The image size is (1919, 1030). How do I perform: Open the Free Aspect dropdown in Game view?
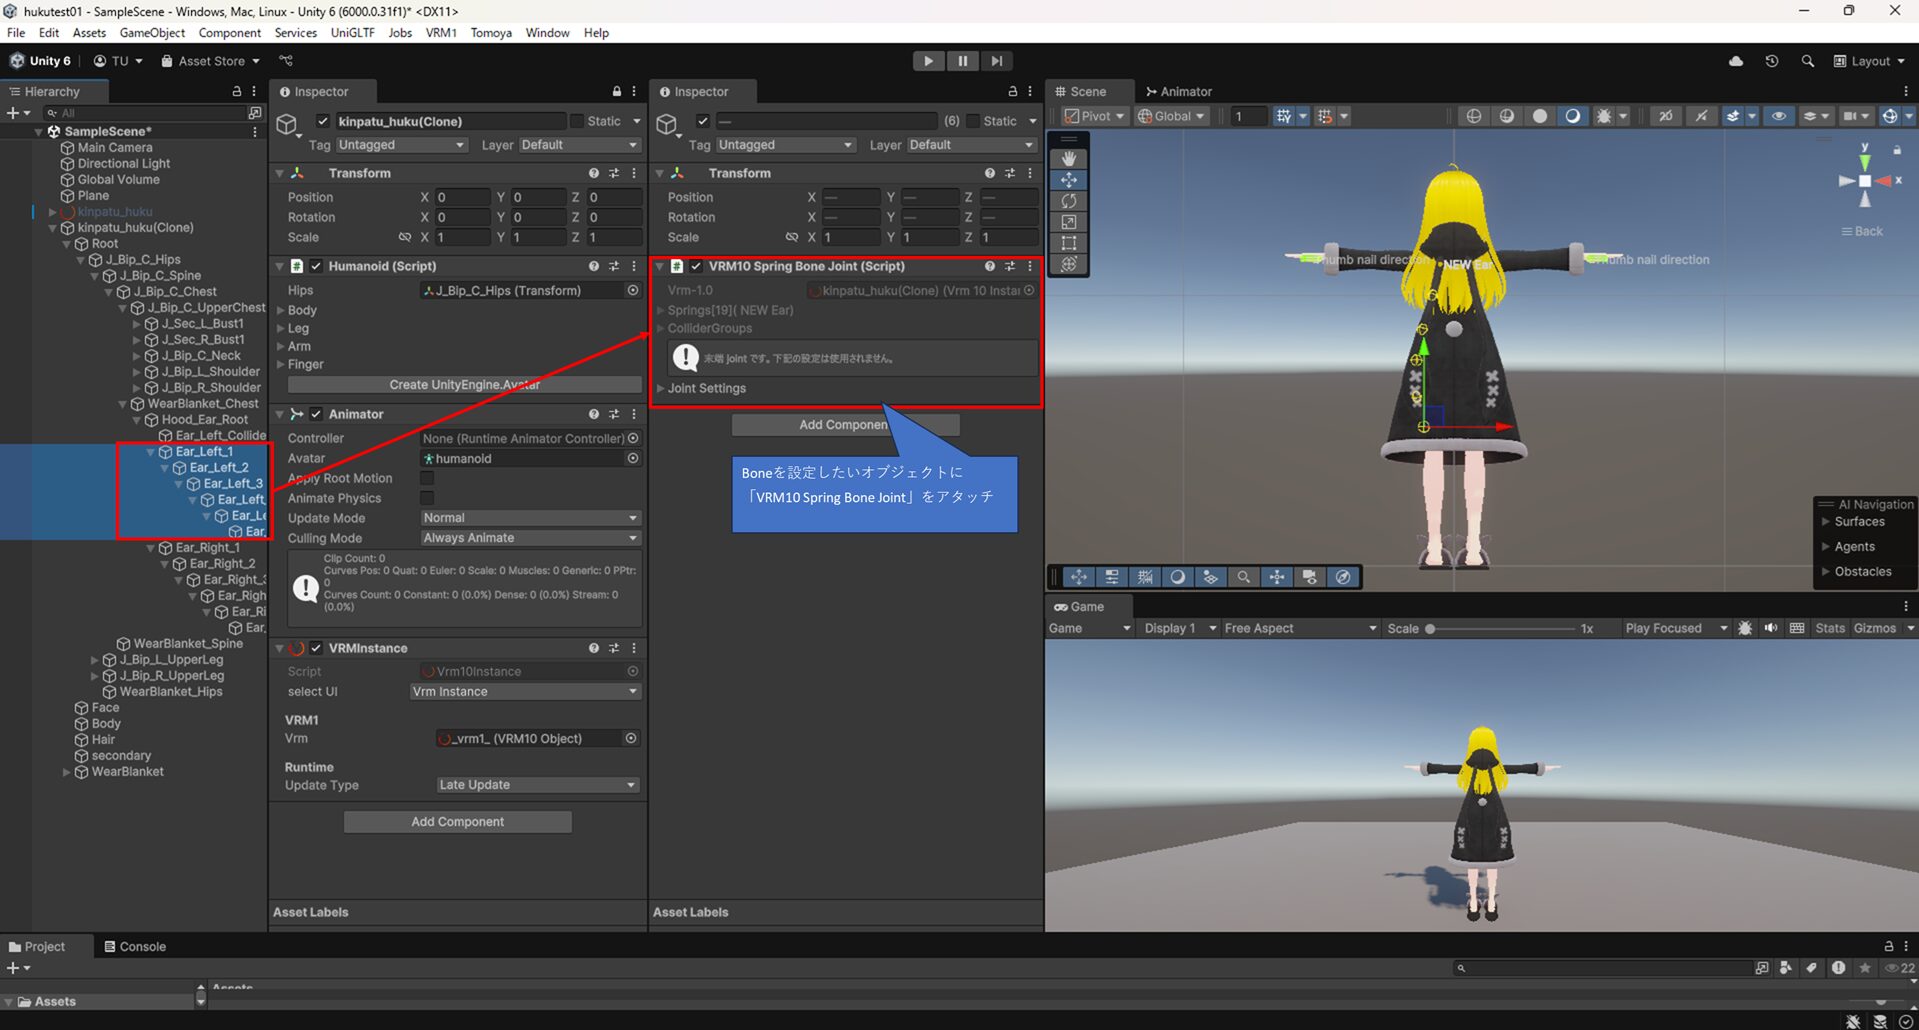(x=1300, y=628)
